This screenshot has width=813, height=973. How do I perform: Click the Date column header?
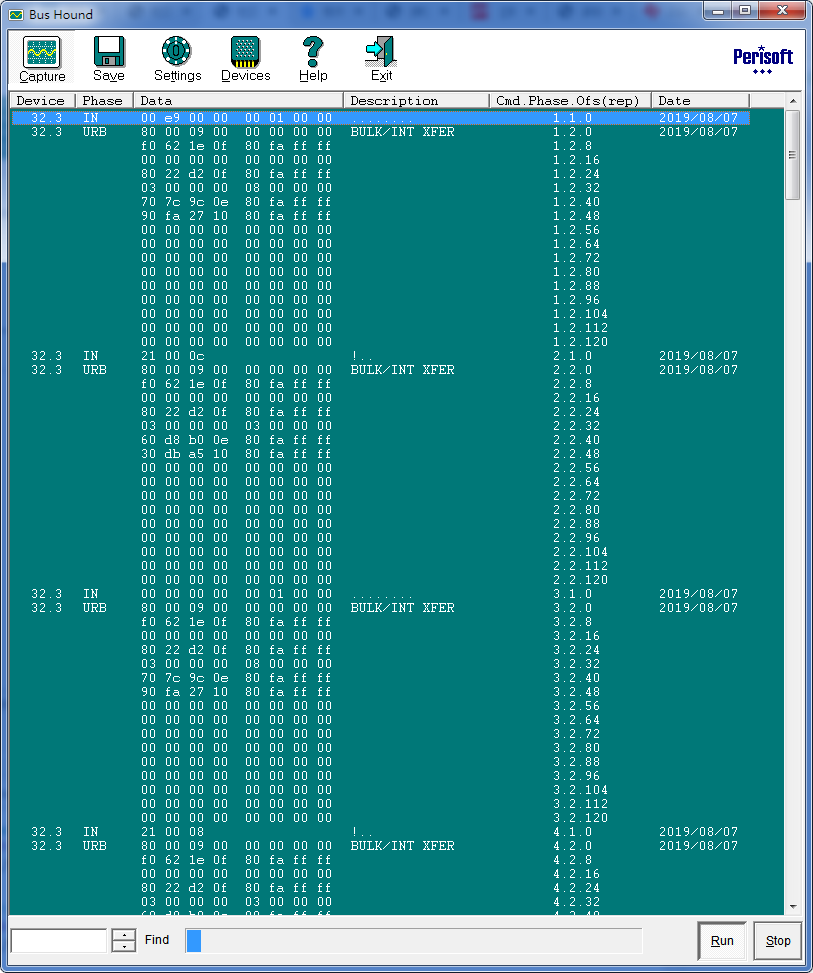[701, 101]
